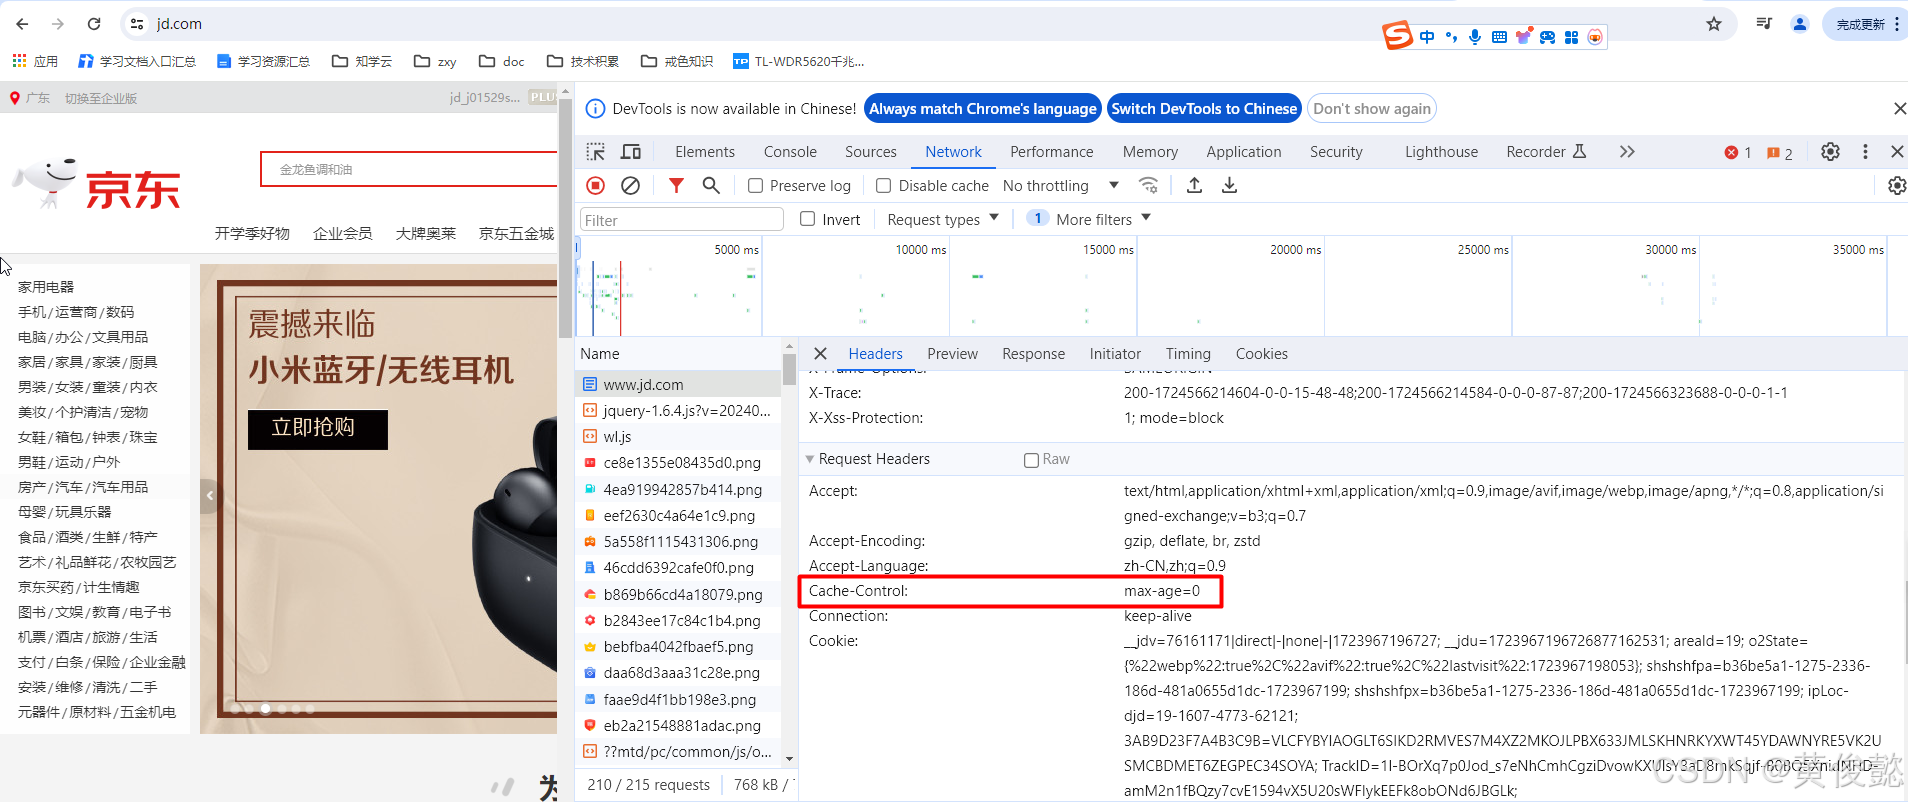Select the Response tab of the request
The image size is (1908, 802).
[x=1033, y=354]
